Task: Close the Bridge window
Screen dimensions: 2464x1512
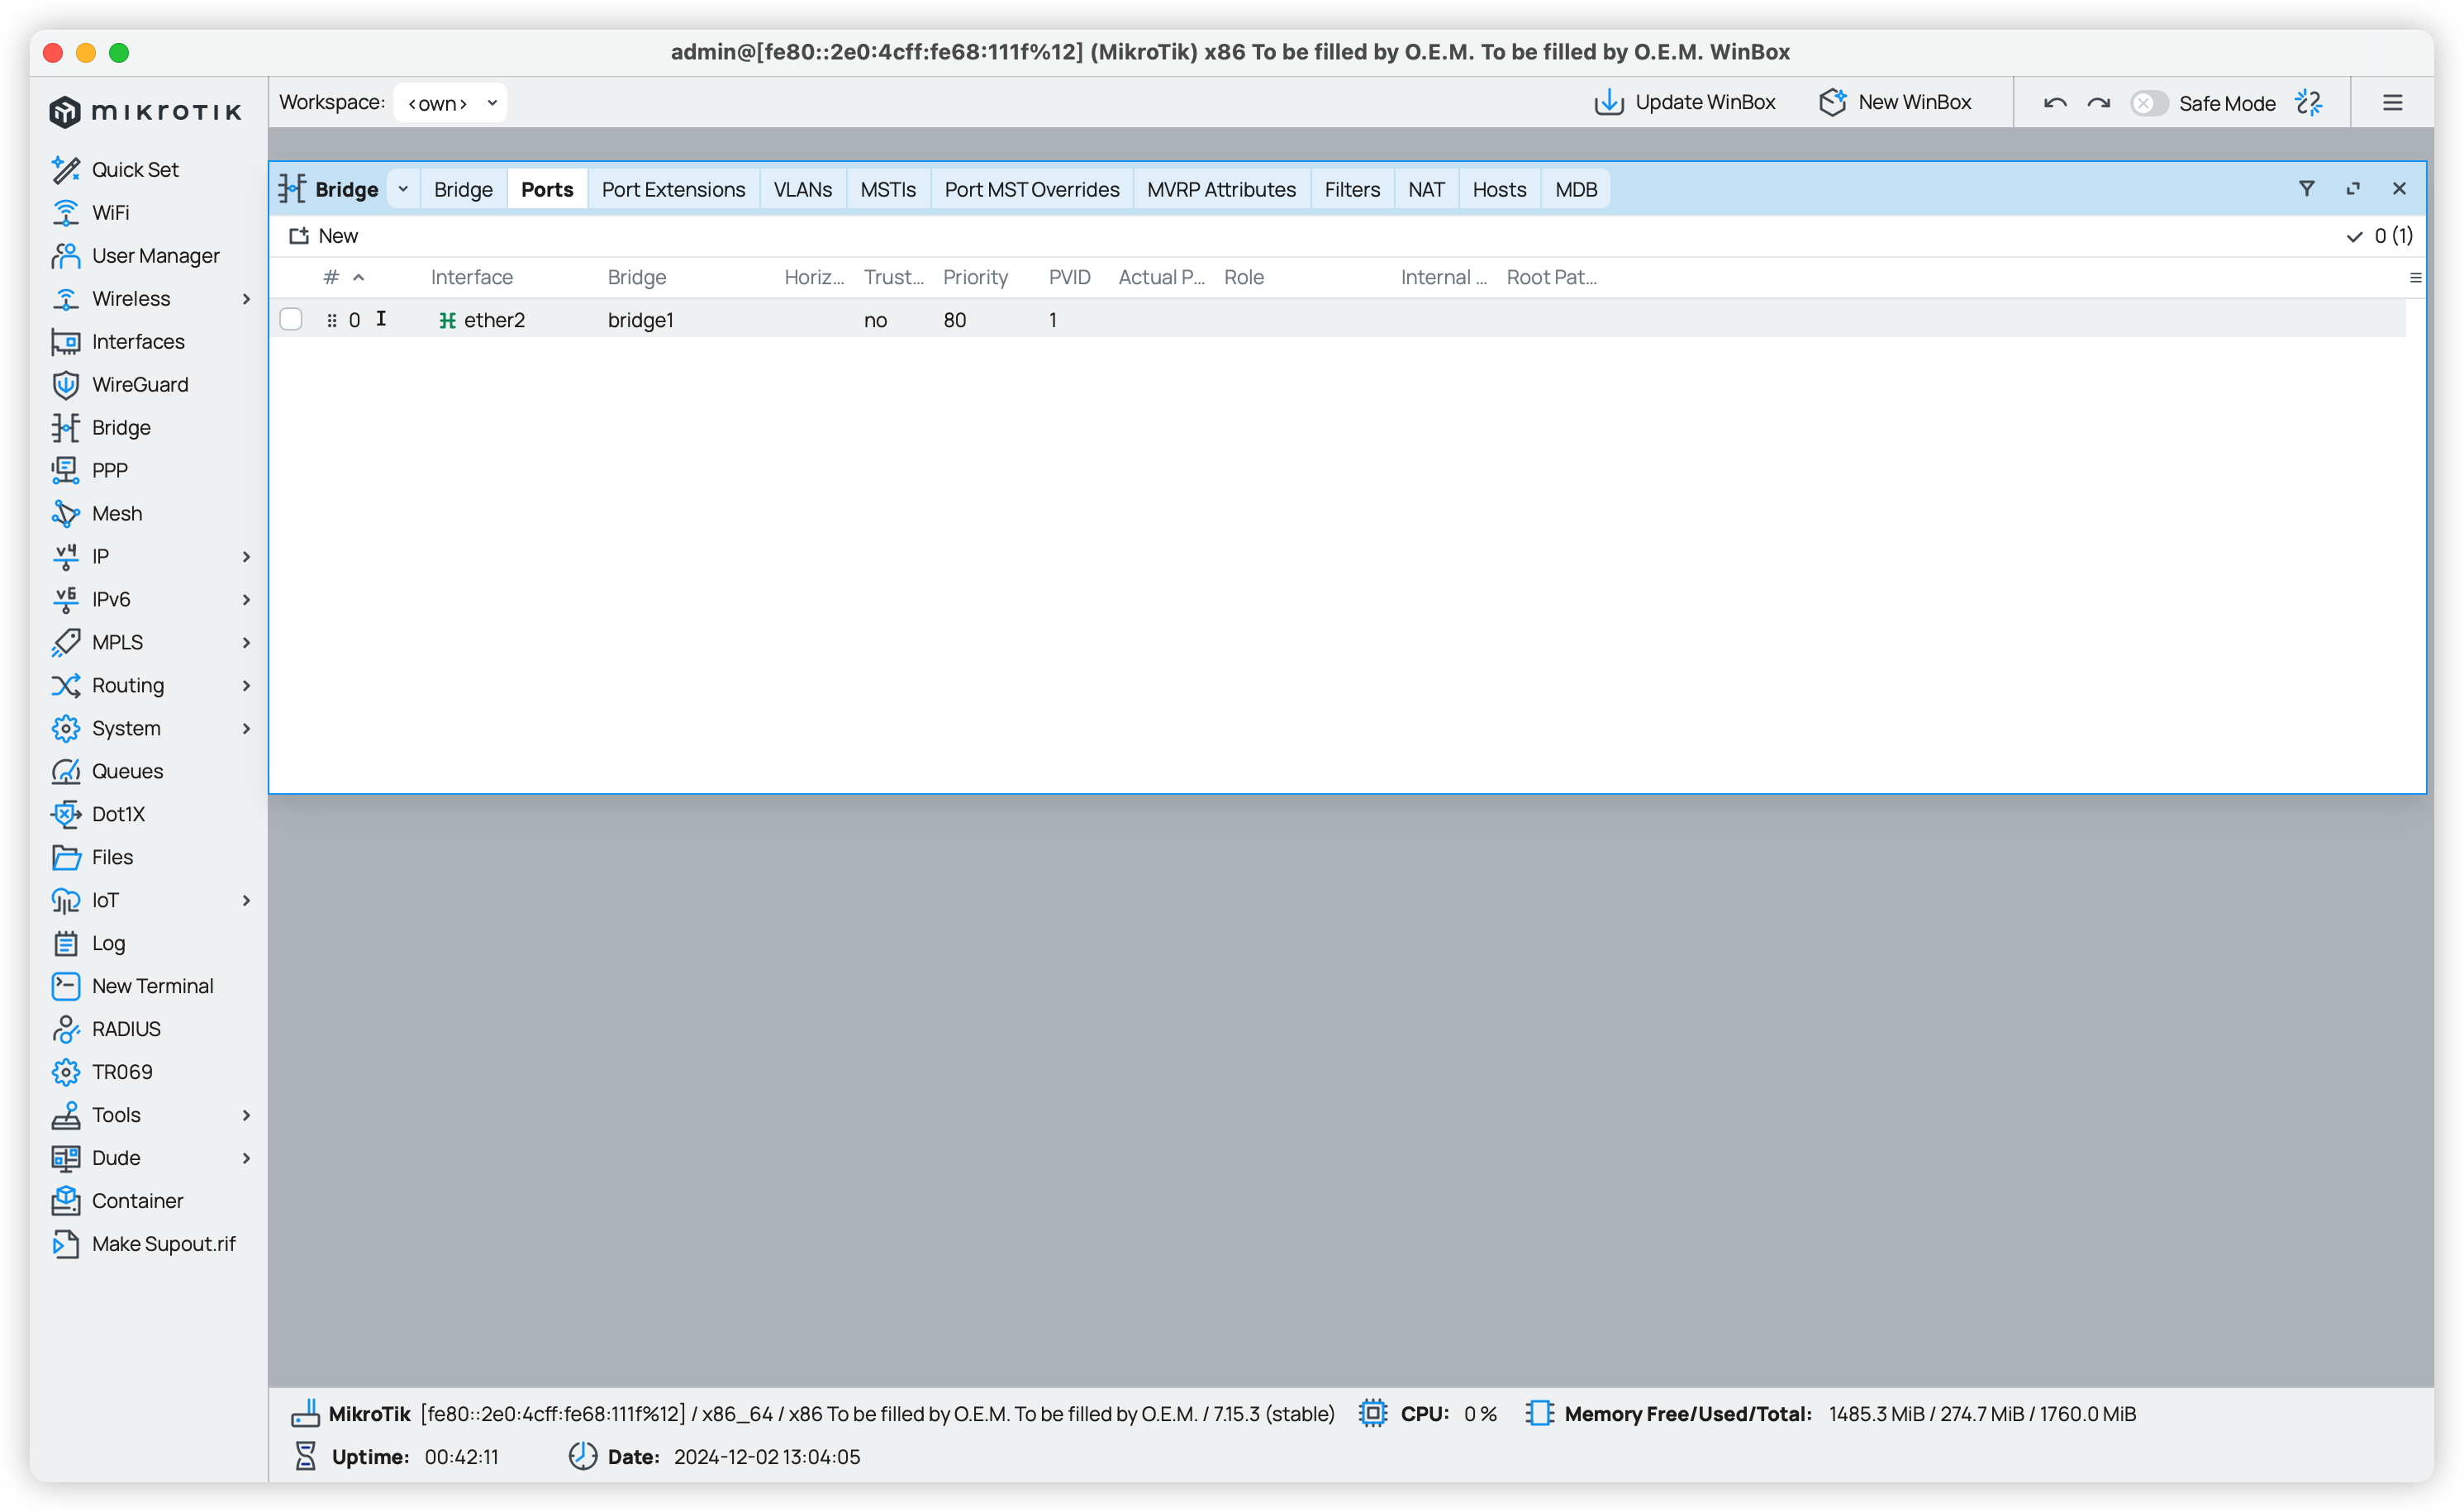Action: coord(2399,189)
